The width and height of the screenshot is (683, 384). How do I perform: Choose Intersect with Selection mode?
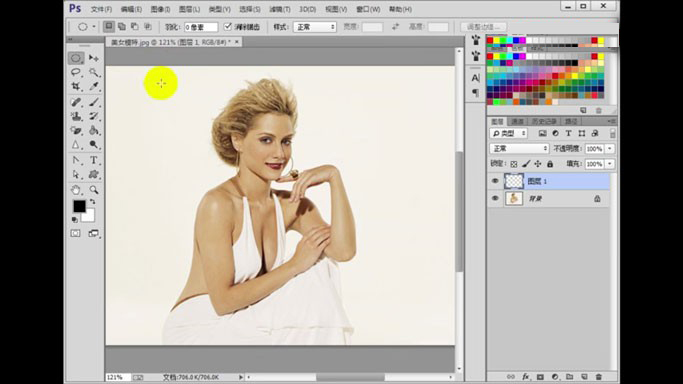(x=148, y=27)
